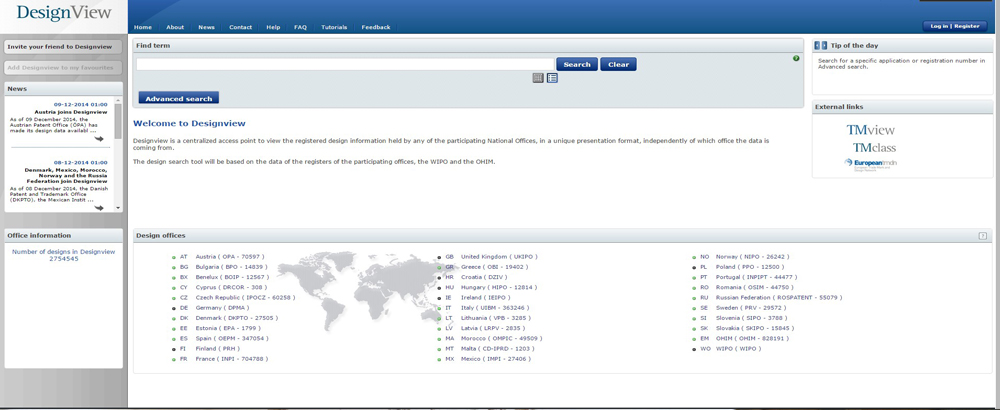Open the Feedback menu item
Viewport: 1000px width, 410px height.
376,27
